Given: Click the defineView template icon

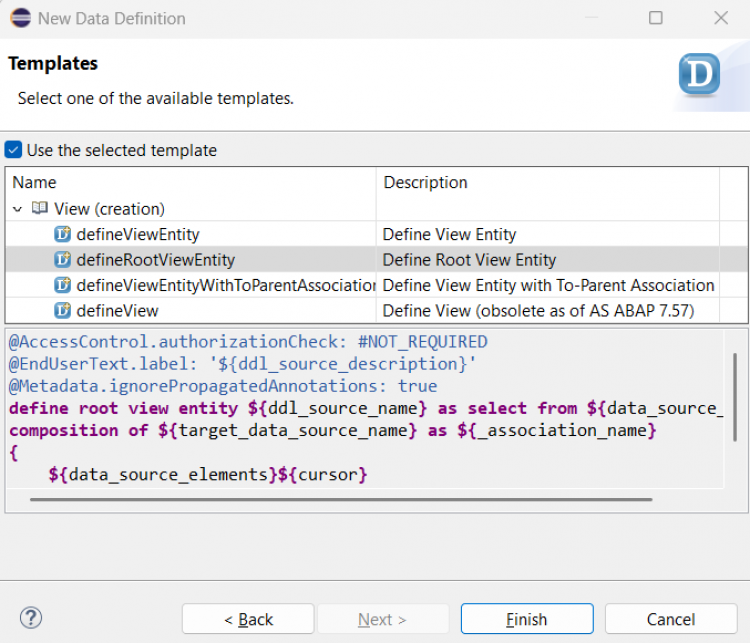Looking at the screenshot, I should point(62,310).
